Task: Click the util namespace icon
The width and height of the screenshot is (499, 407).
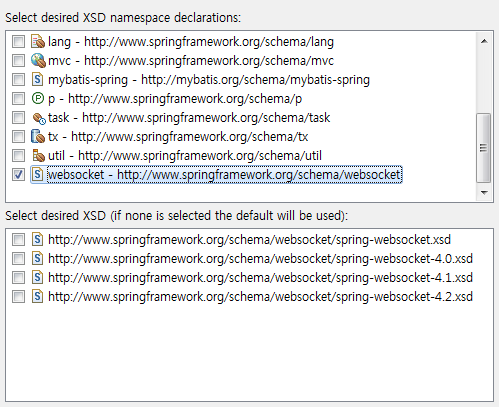Action: (38, 156)
